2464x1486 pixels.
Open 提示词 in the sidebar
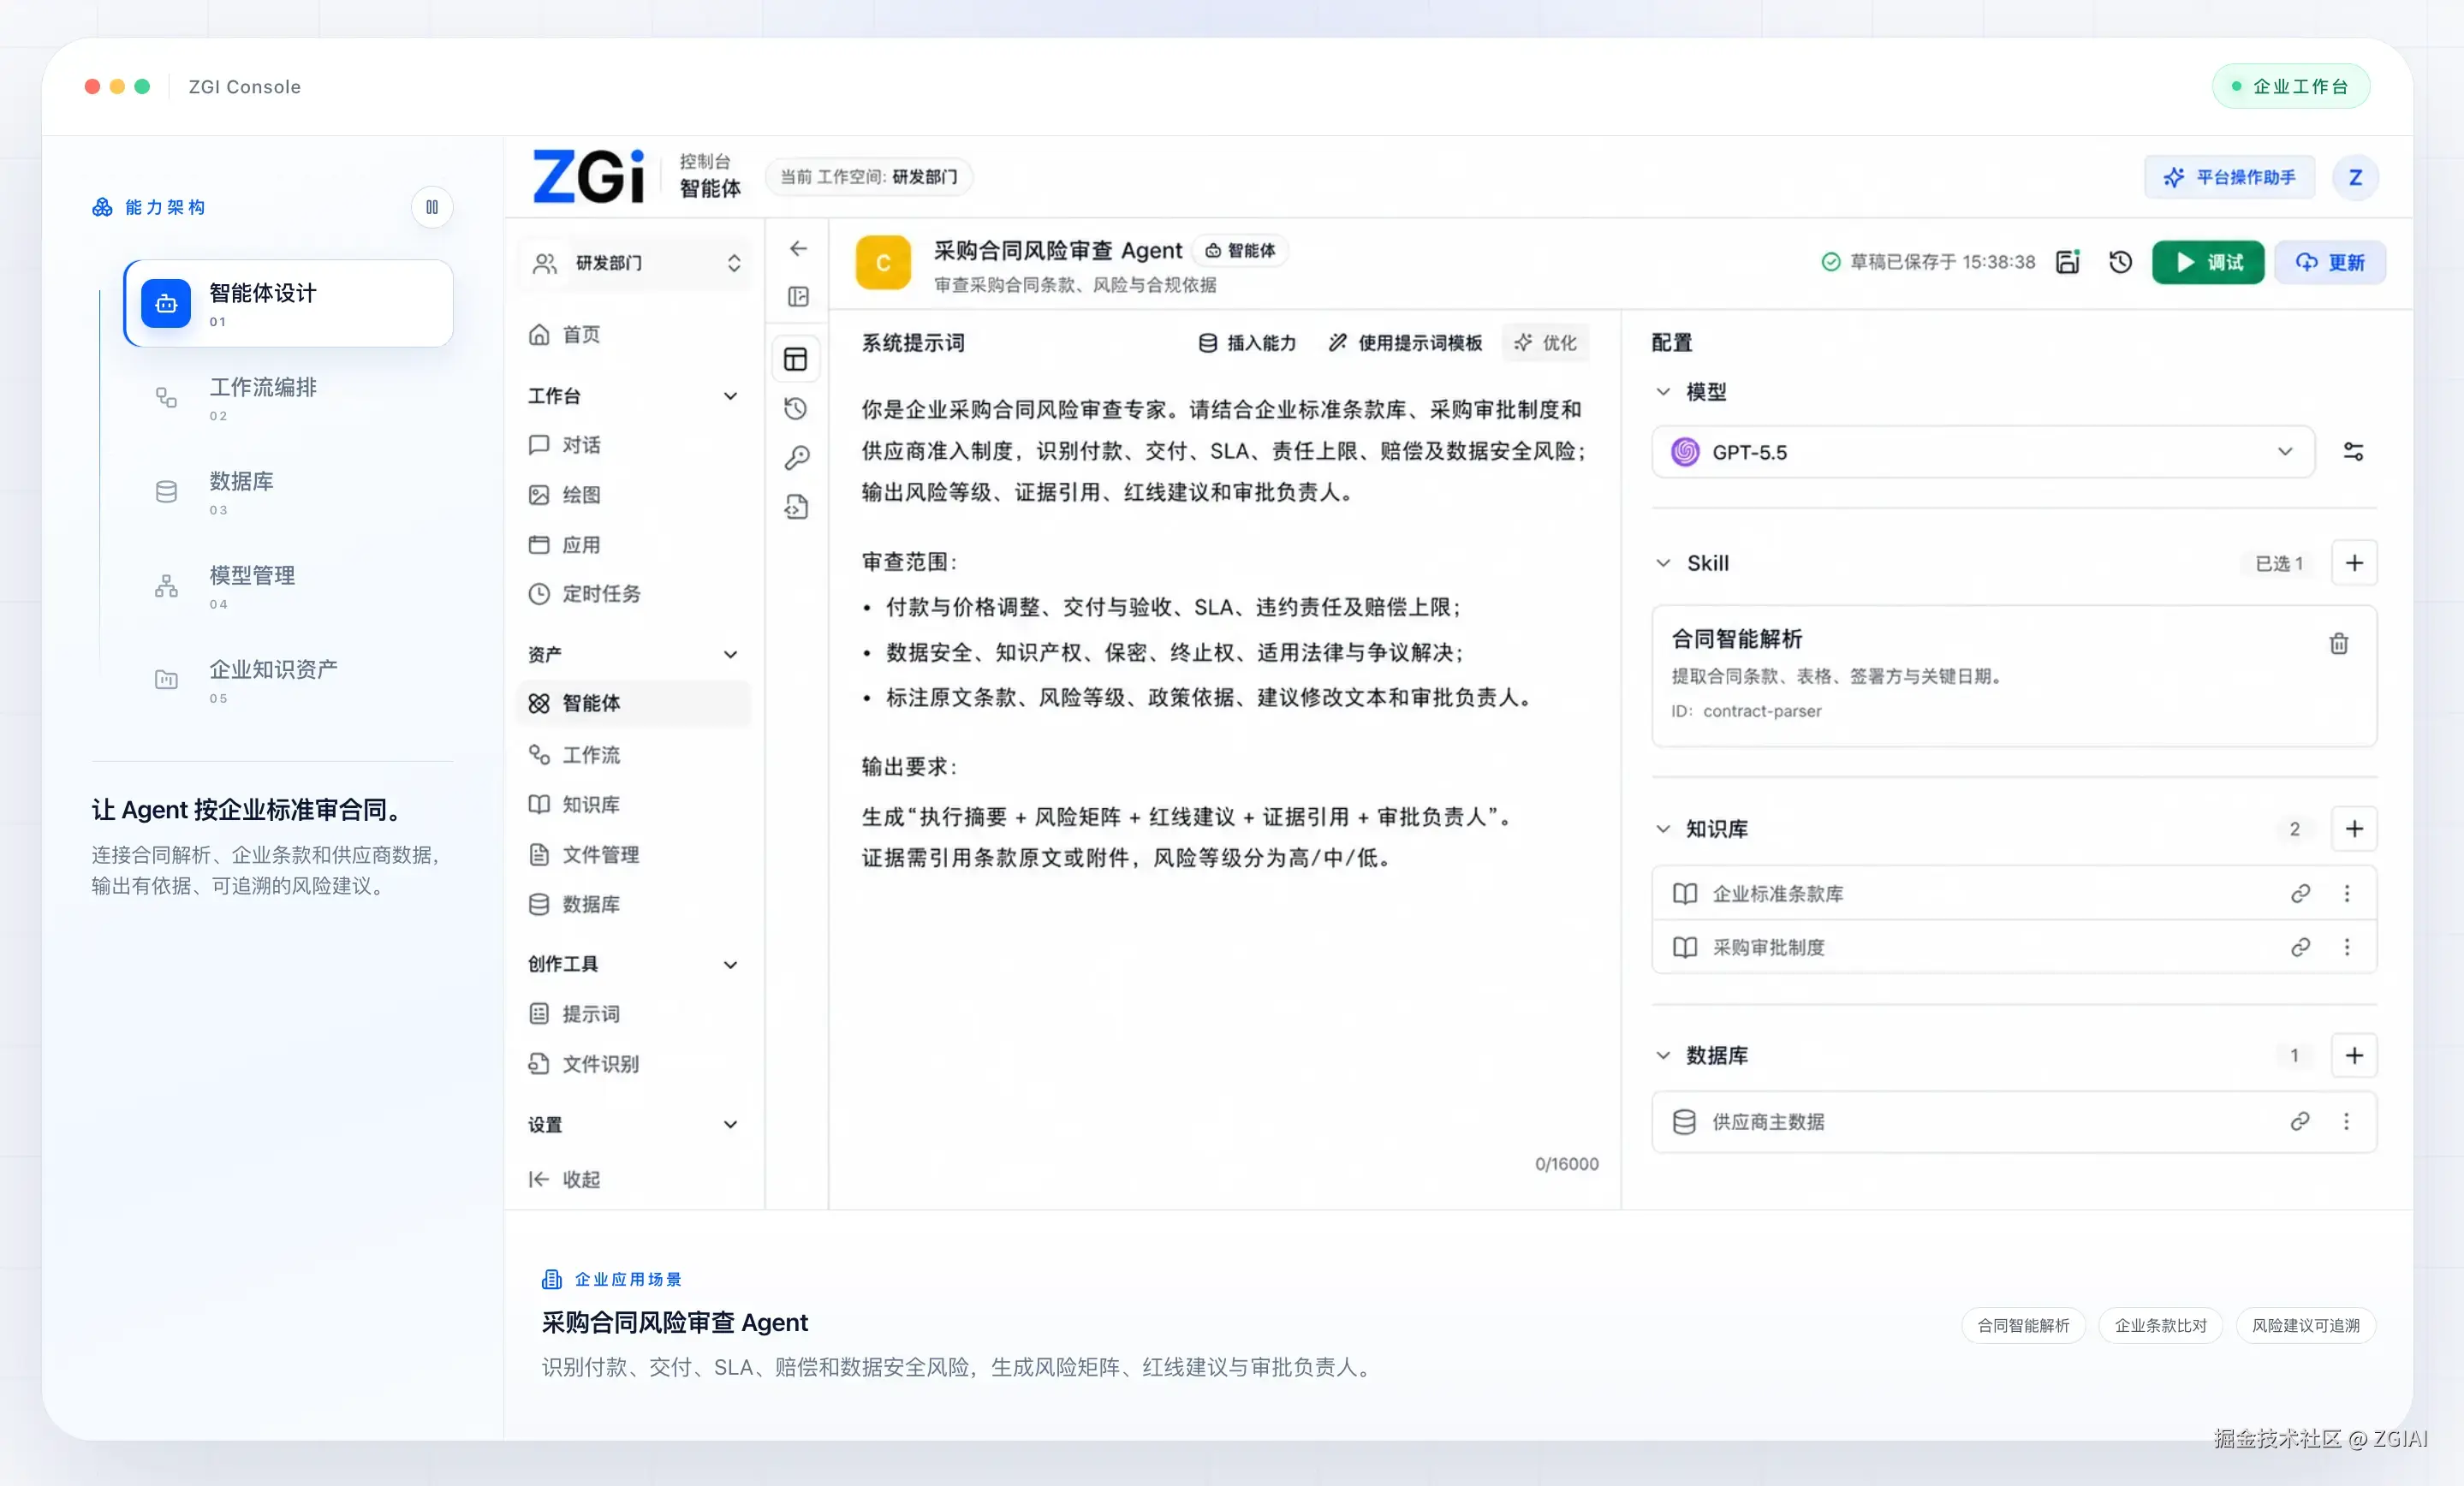tap(635, 1014)
